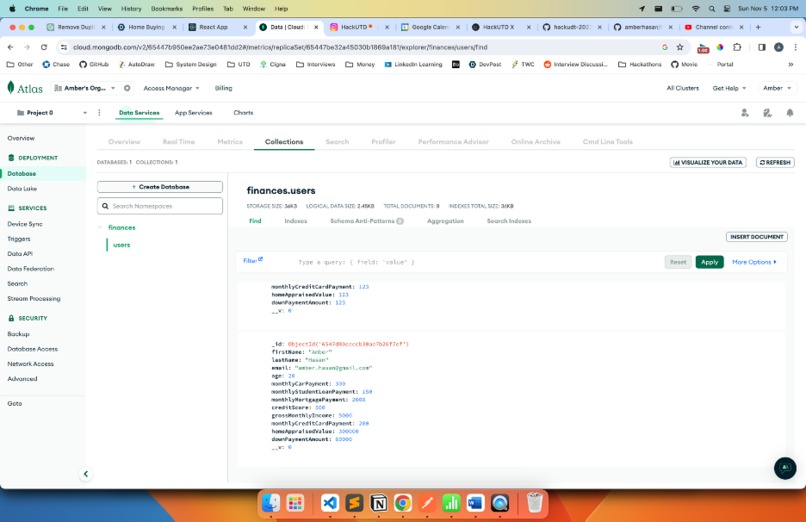Screen dimensions: 806x522
Task: Open the Chrome extensions puzzle icon
Action: click(x=737, y=47)
